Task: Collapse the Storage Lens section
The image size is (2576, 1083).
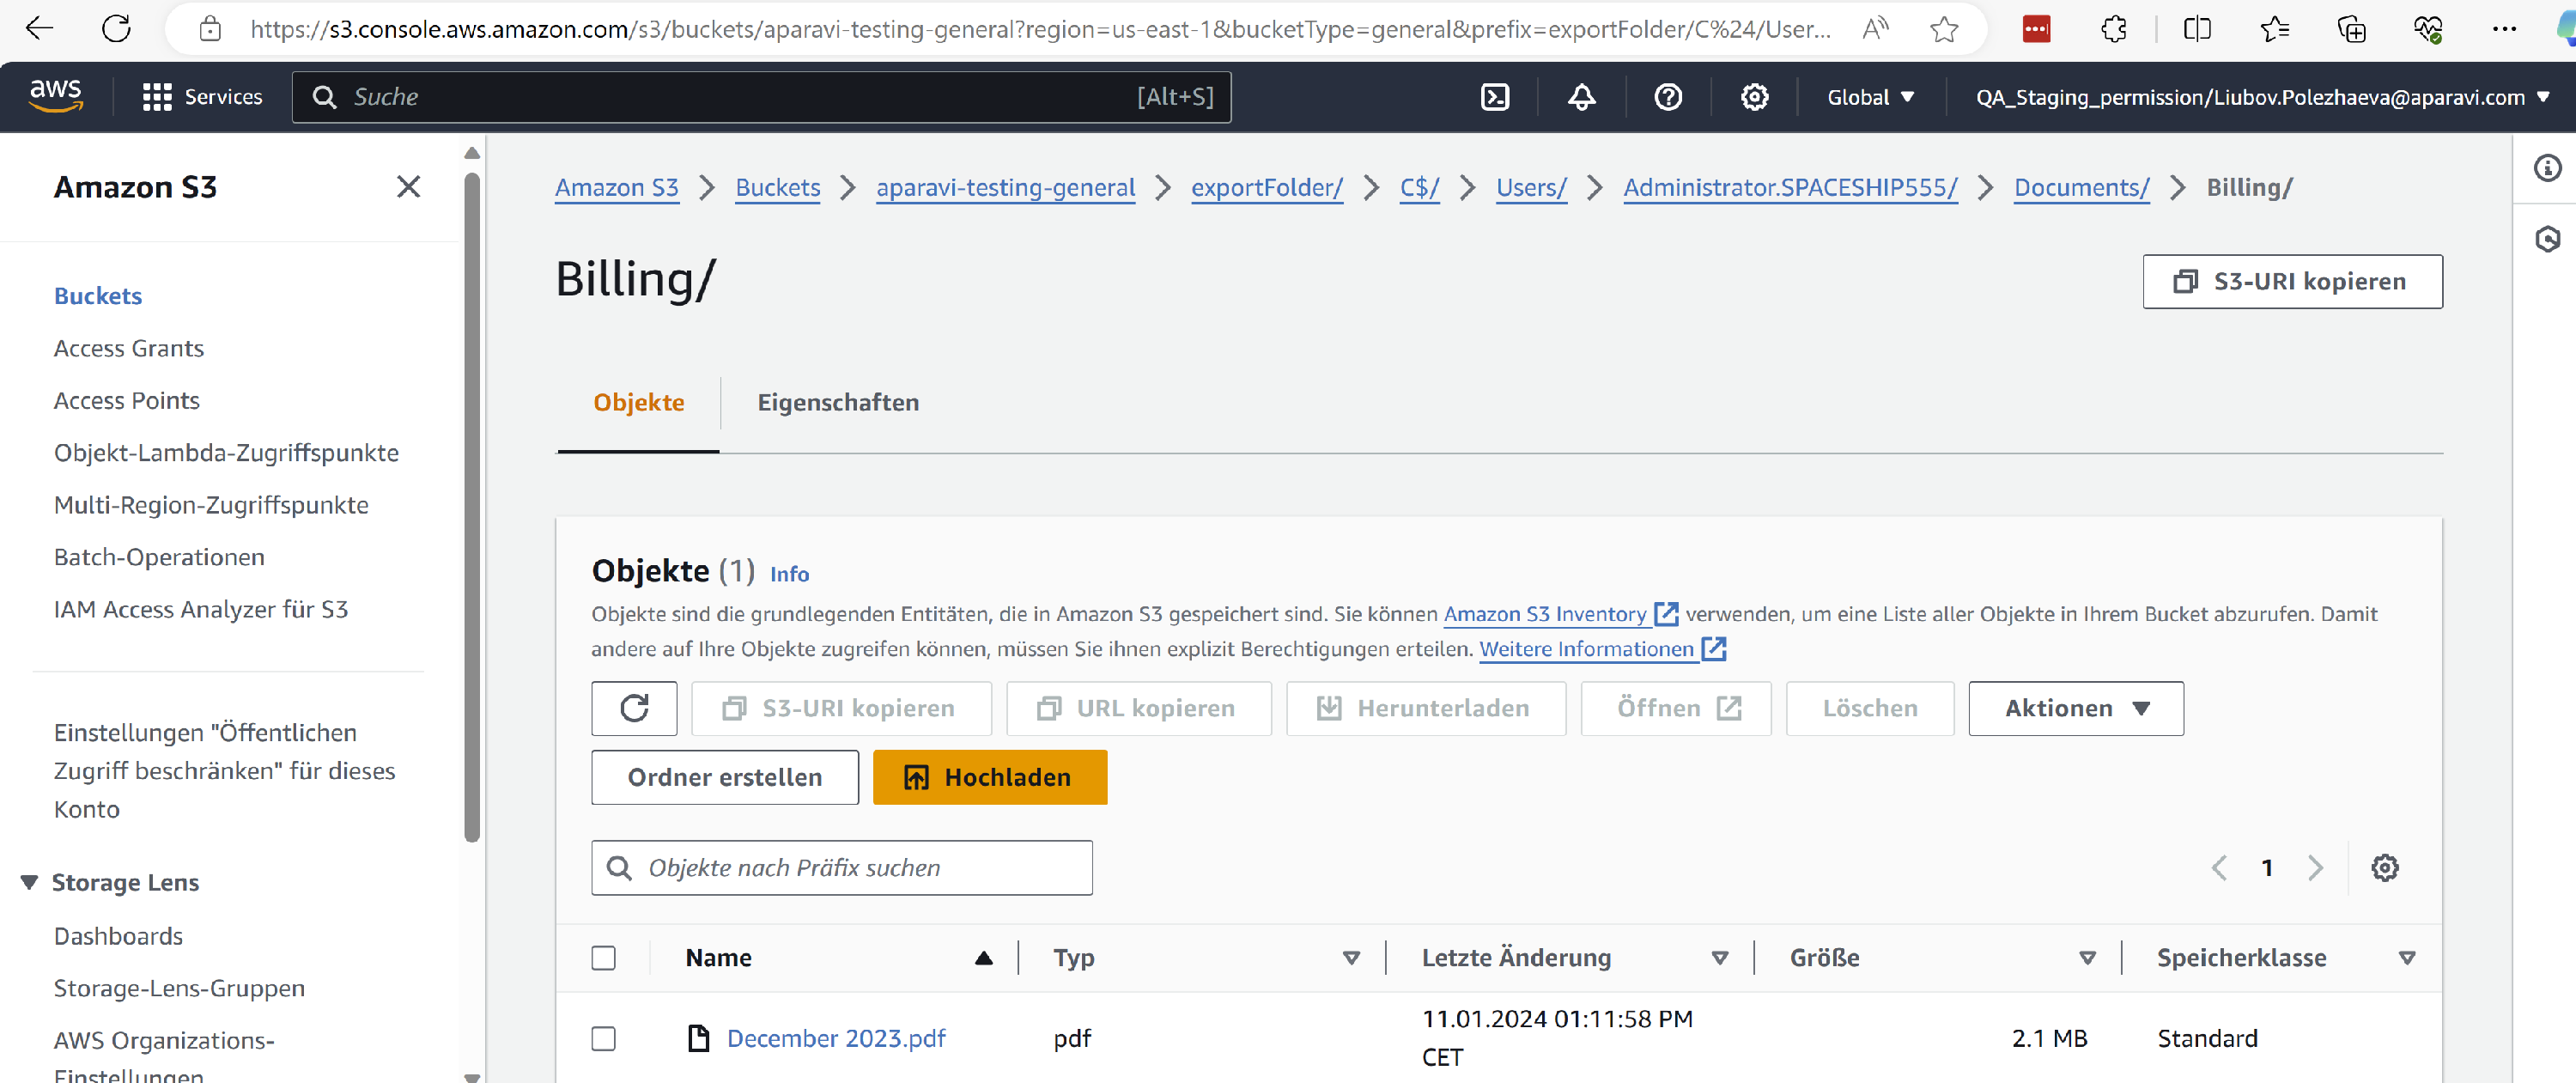Action: [x=29, y=882]
